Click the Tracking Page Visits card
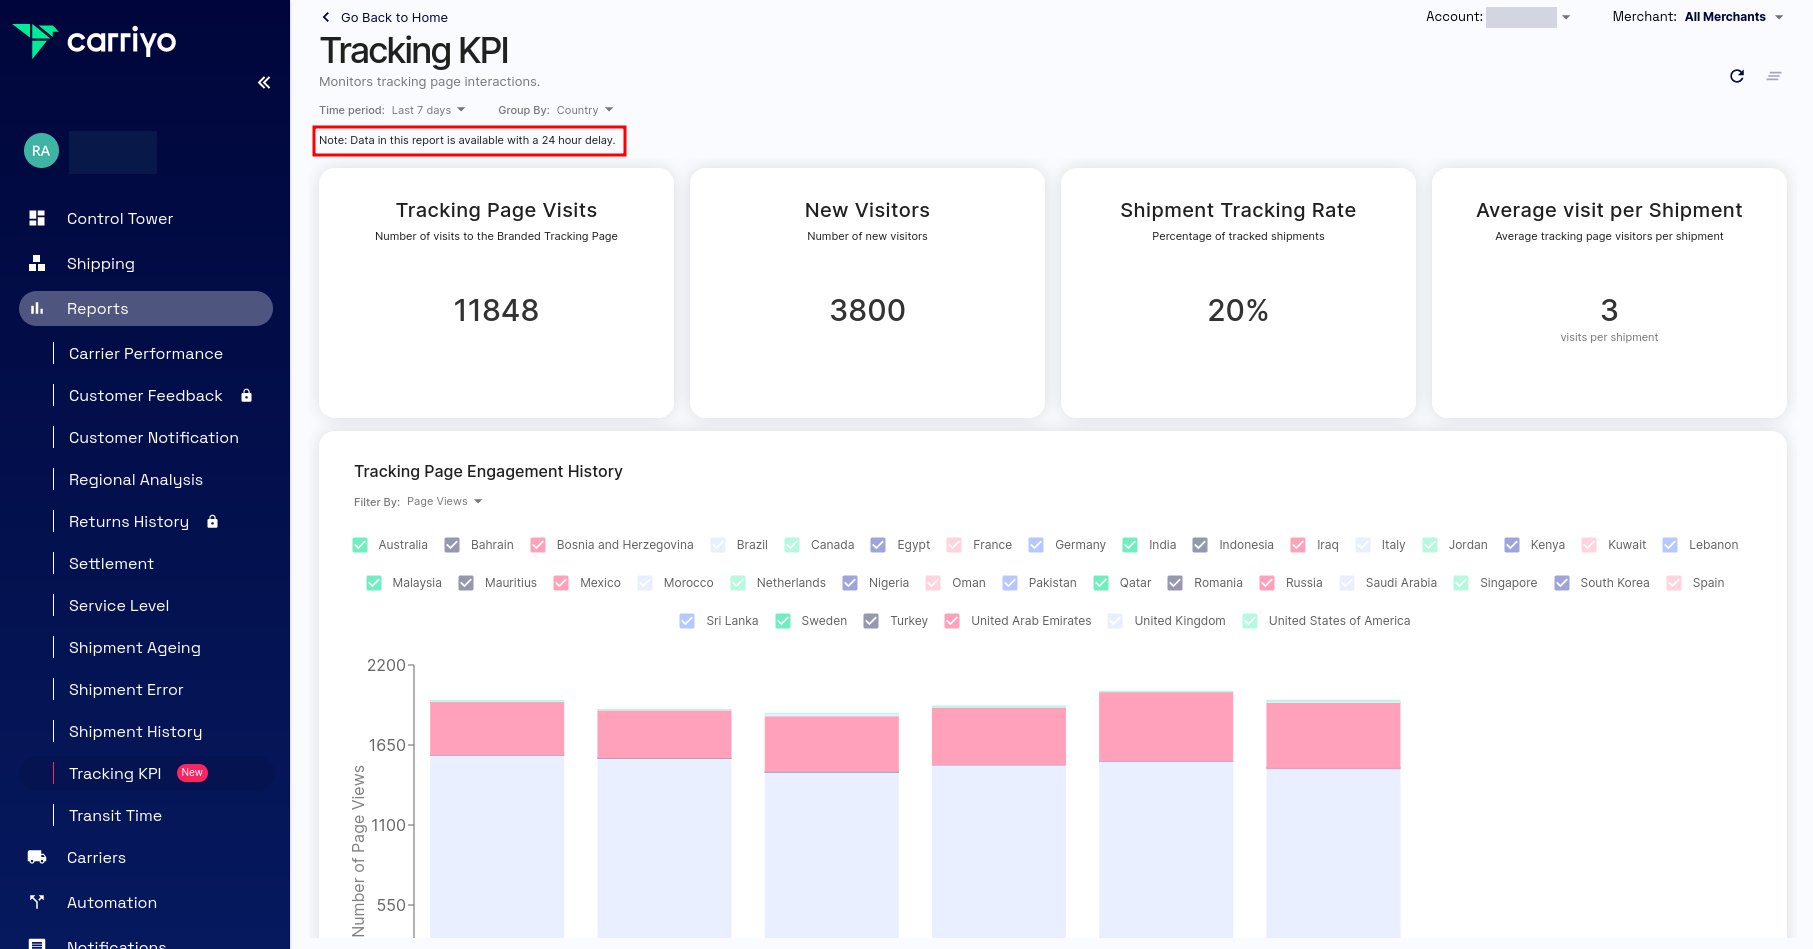This screenshot has height=949, width=1813. pos(496,293)
